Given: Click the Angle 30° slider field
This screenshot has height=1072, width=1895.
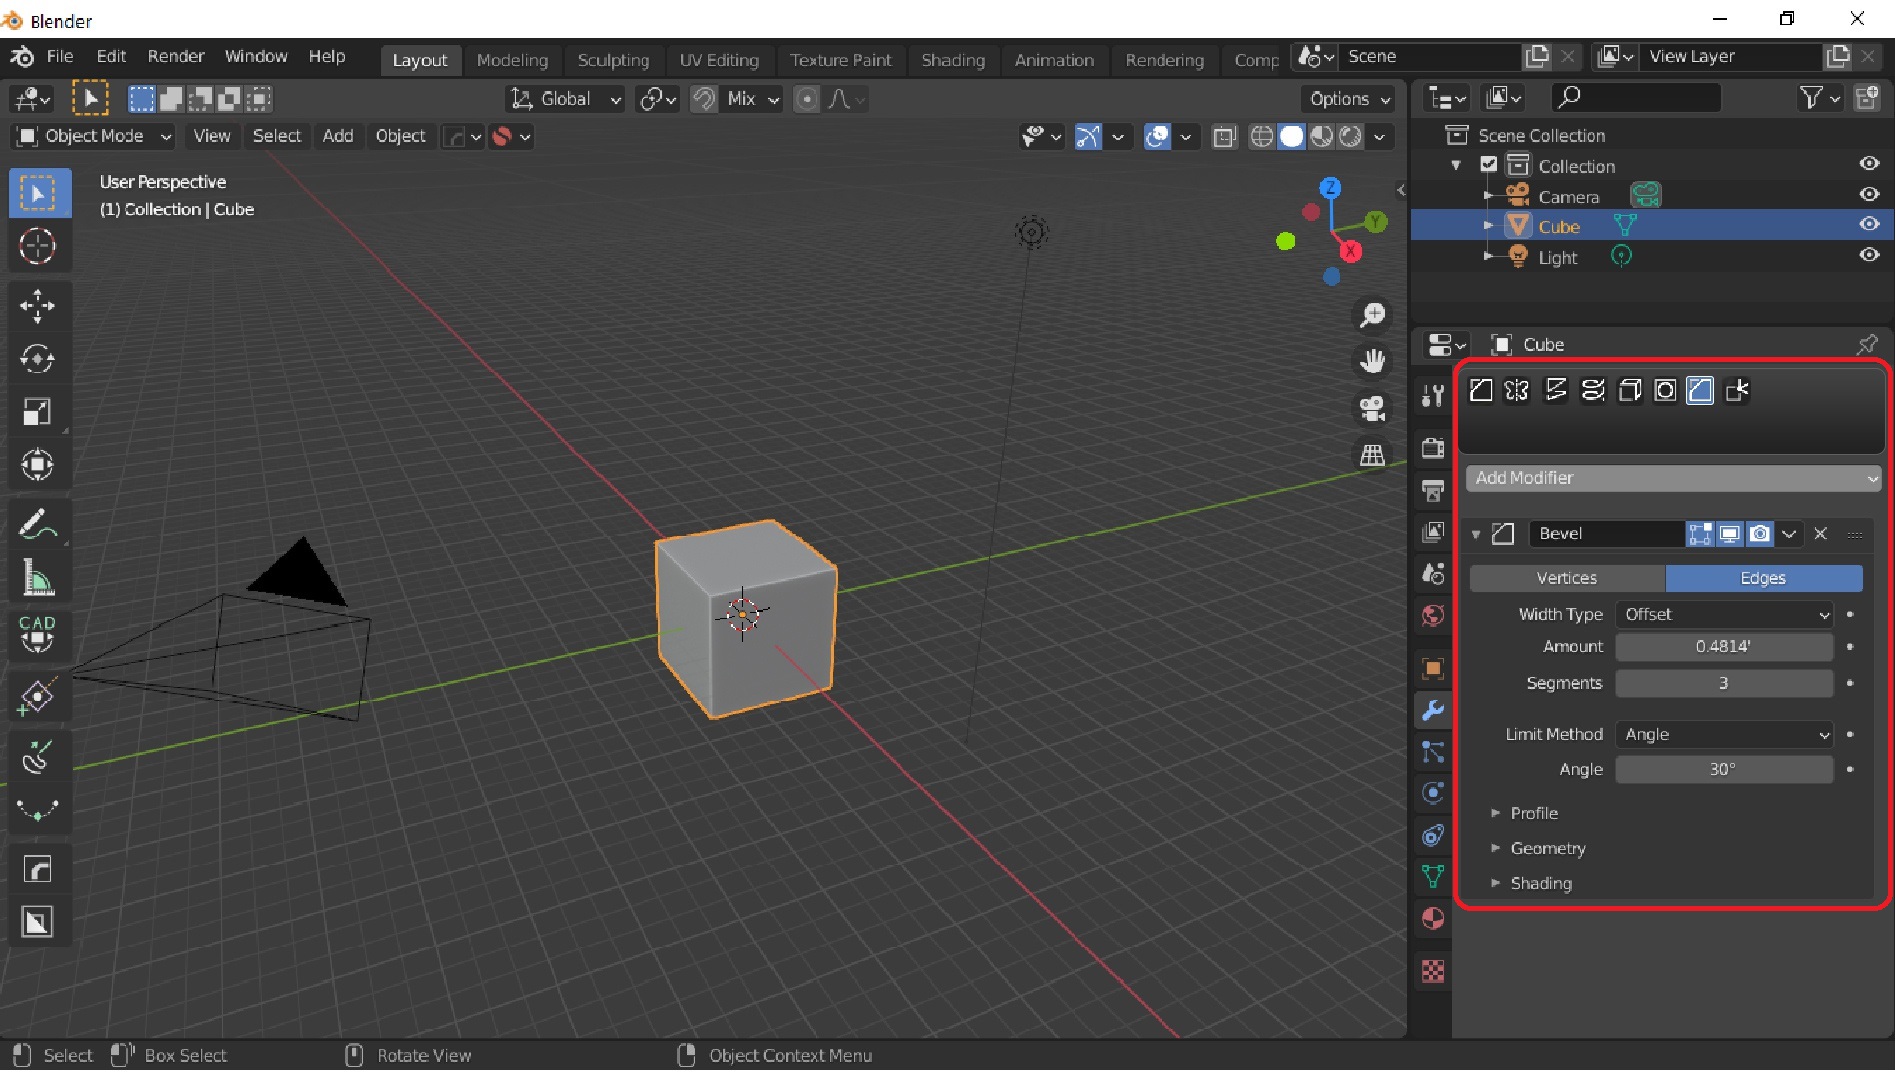Looking at the screenshot, I should (x=1724, y=769).
